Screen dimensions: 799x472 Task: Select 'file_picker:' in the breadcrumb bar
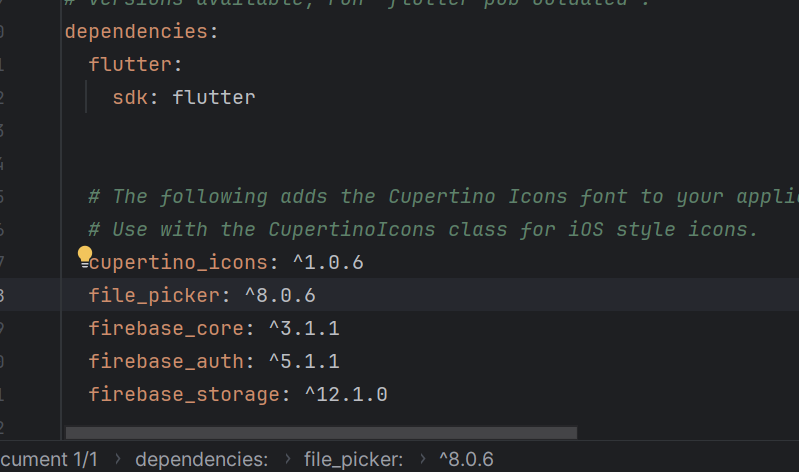click(x=353, y=459)
